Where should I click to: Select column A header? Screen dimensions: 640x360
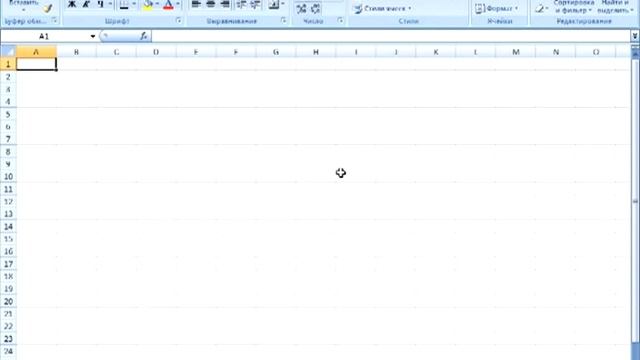coord(36,52)
